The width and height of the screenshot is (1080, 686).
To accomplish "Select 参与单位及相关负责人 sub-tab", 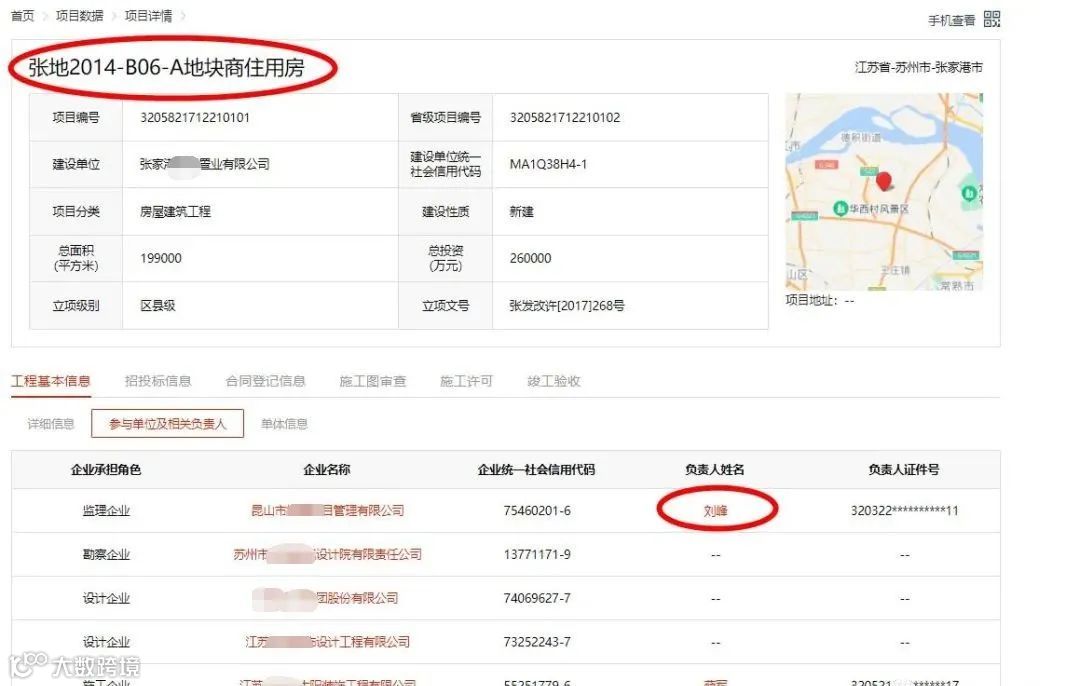I will 167,424.
